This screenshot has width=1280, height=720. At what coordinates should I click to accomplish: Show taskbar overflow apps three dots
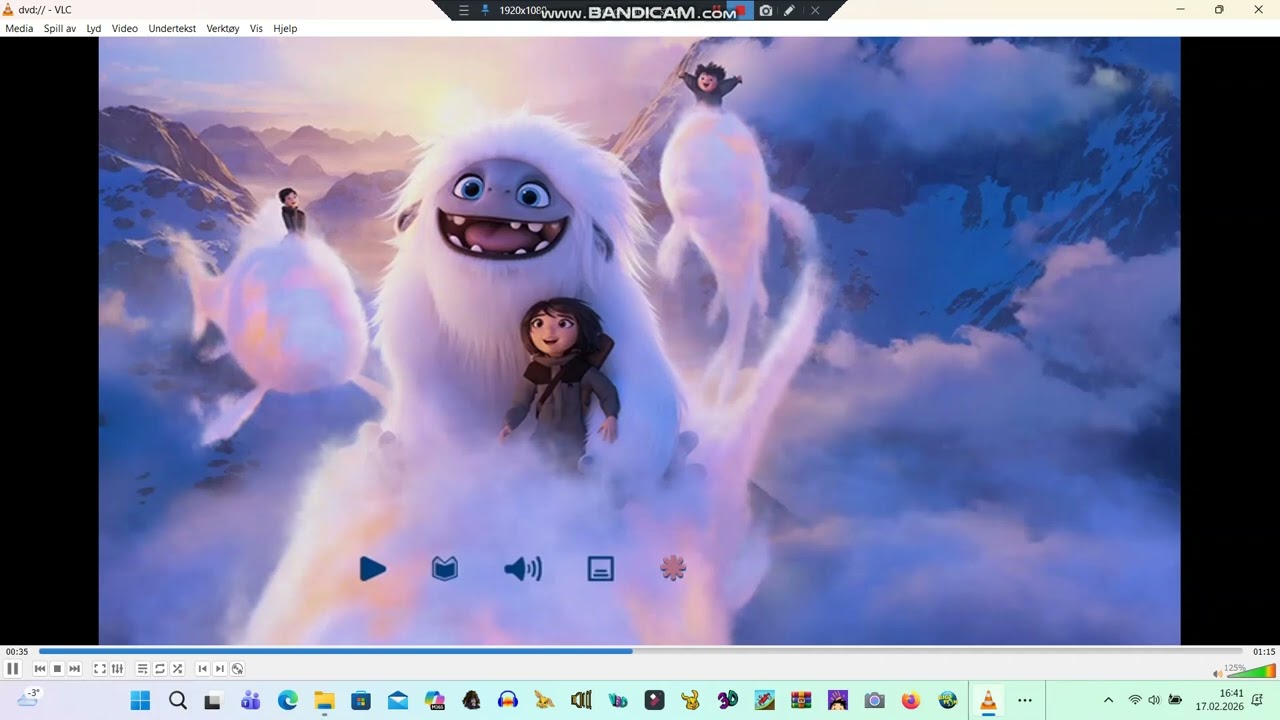tap(1025, 700)
